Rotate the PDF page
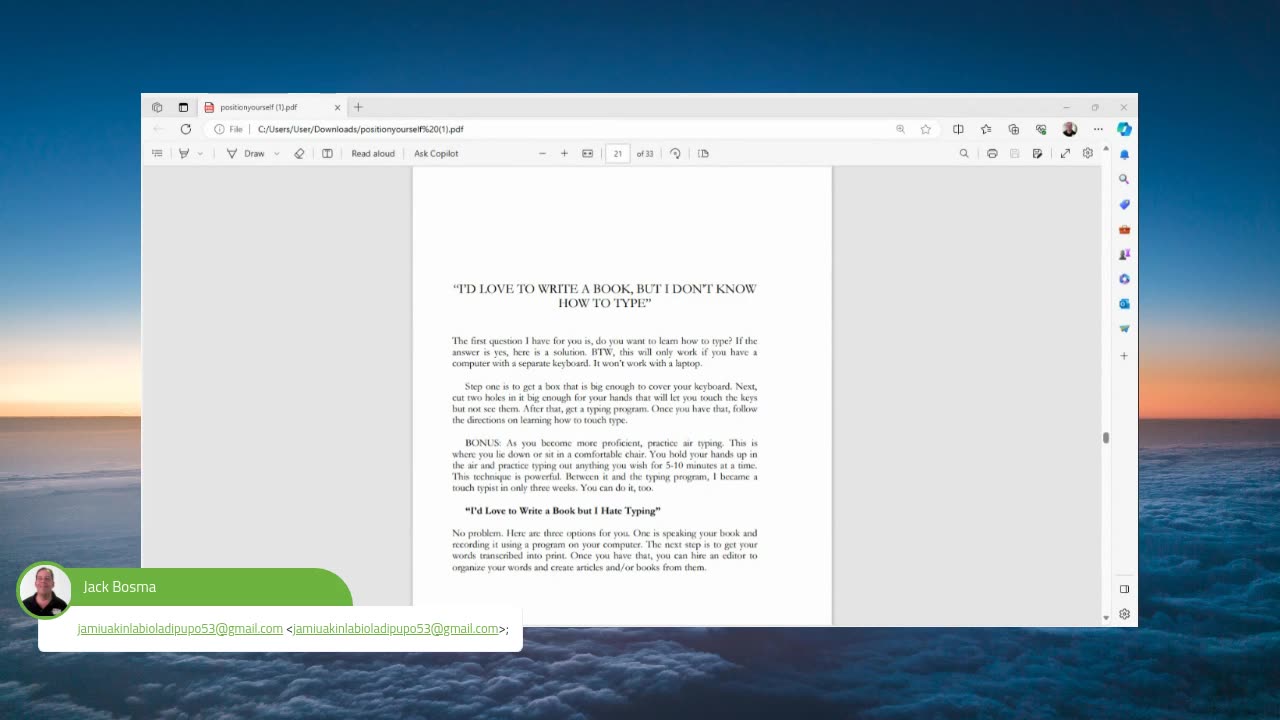Image resolution: width=1280 pixels, height=720 pixels. point(676,153)
